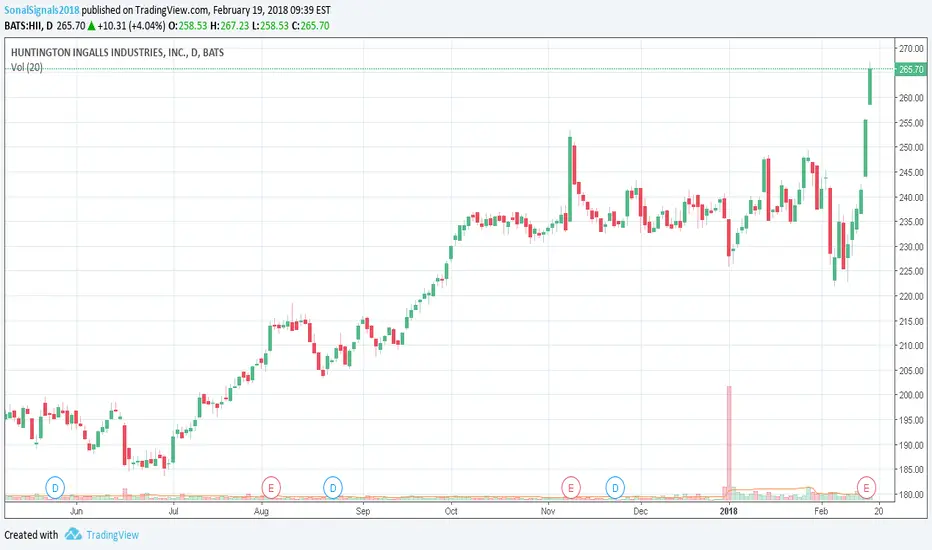Click the O:258.53 open value
The width and height of the screenshot is (932, 550).
188,26
